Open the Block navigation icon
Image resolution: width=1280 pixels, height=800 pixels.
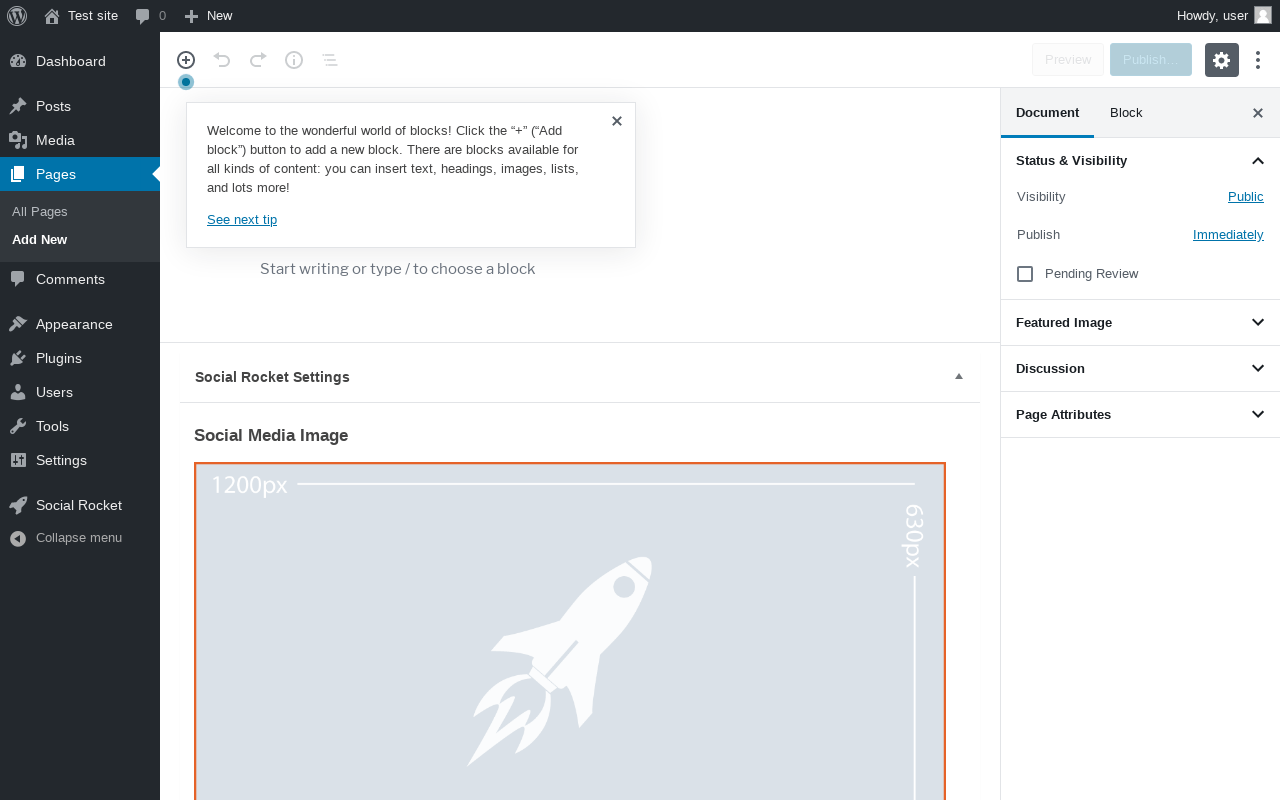330,60
